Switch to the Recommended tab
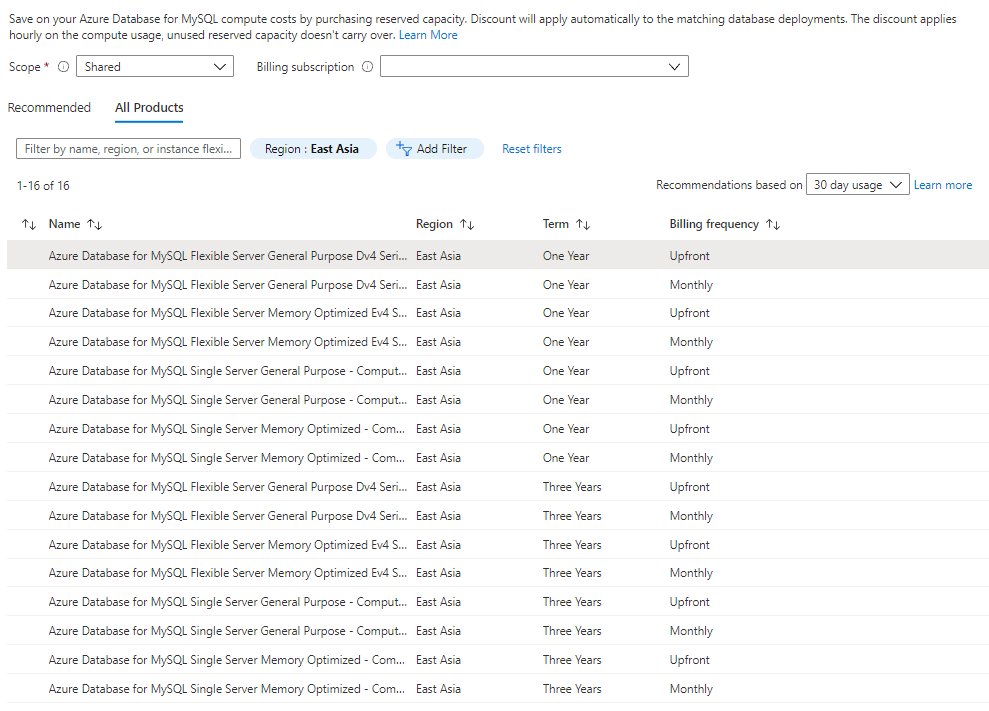This screenshot has height=711, width=989. click(49, 107)
